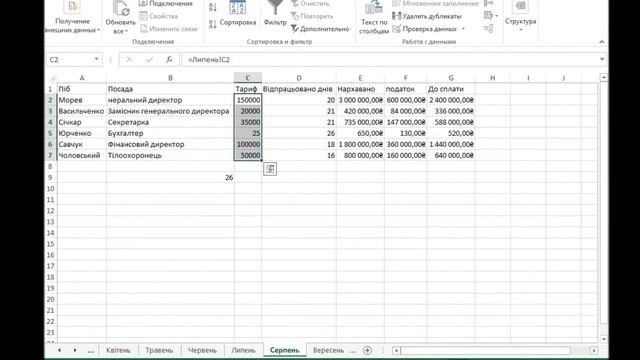The height and width of the screenshot is (360, 640).
Task: Select cell with Замісник генерального директора
Action: coord(170,111)
